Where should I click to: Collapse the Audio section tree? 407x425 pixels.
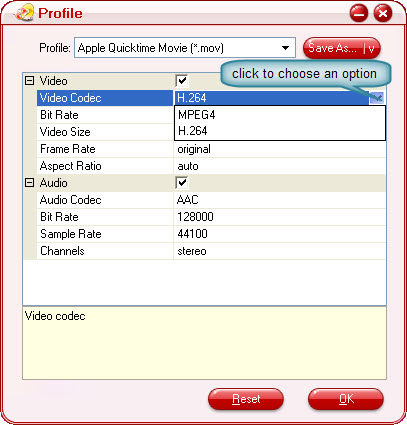coord(30,182)
